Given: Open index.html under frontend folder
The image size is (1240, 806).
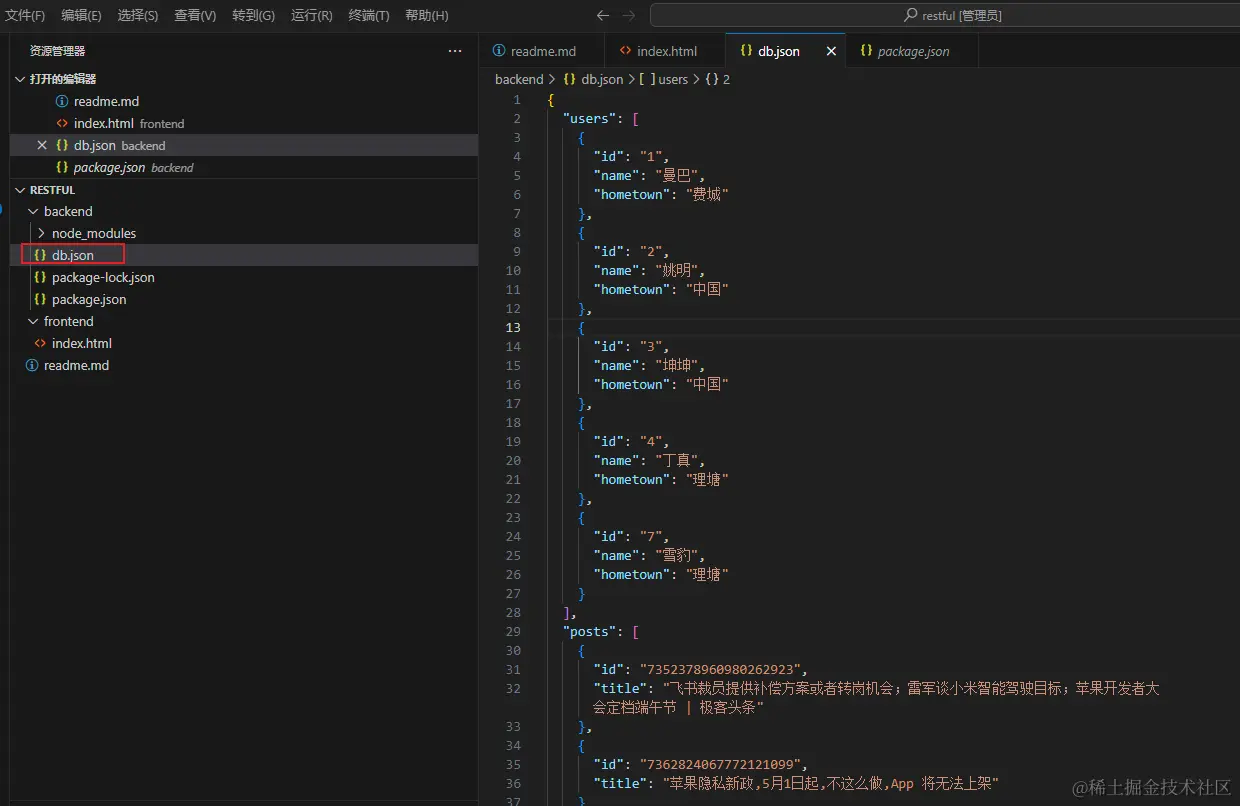Looking at the screenshot, I should (x=82, y=344).
